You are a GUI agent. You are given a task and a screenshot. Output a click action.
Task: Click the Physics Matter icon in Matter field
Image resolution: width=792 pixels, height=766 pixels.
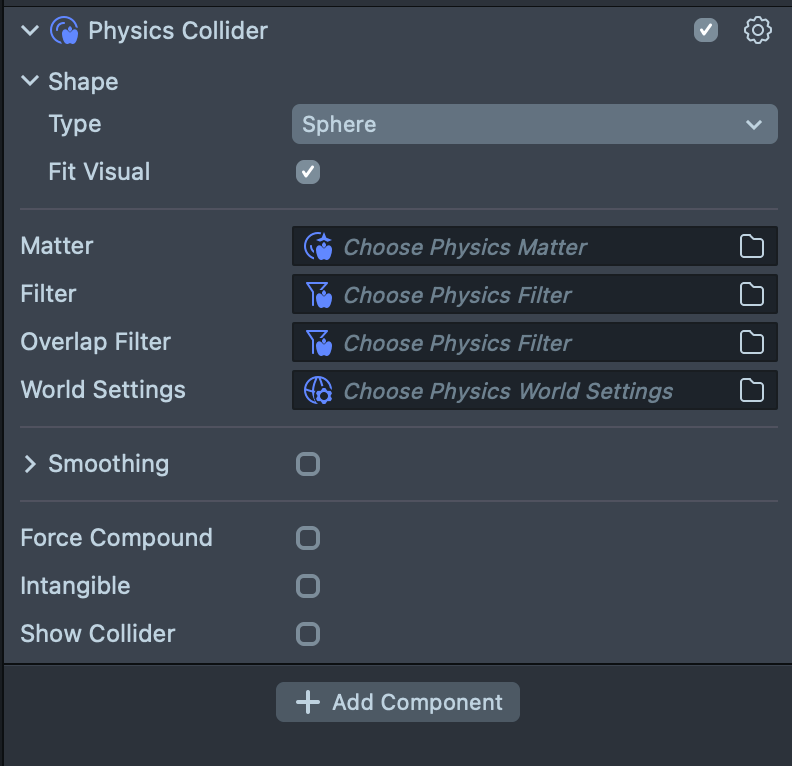(x=318, y=247)
